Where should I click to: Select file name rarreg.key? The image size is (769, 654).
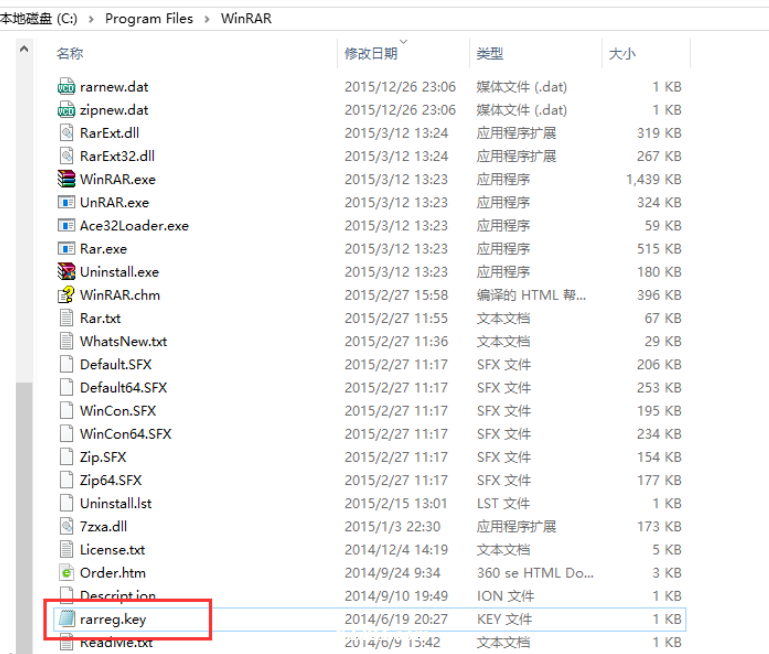coord(113,619)
